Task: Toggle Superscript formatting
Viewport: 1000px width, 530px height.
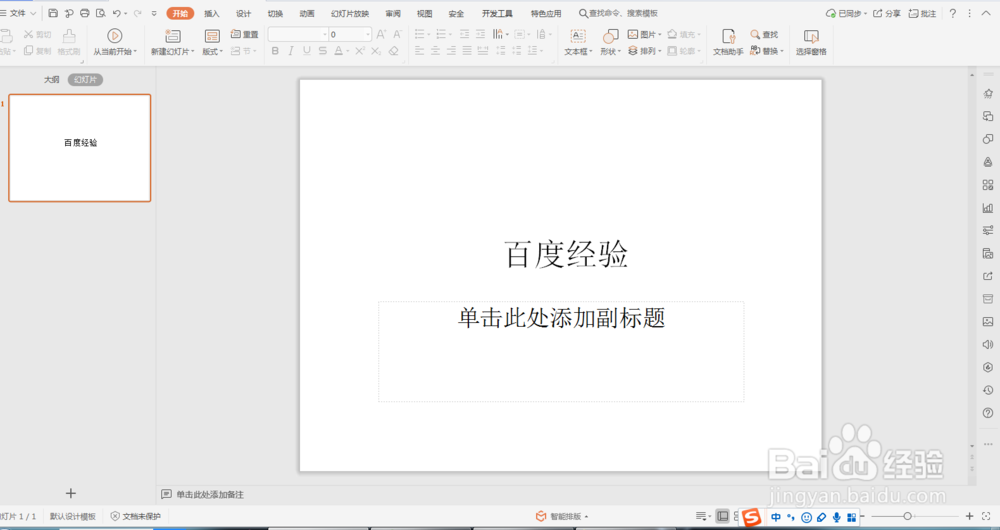Action: (360, 51)
